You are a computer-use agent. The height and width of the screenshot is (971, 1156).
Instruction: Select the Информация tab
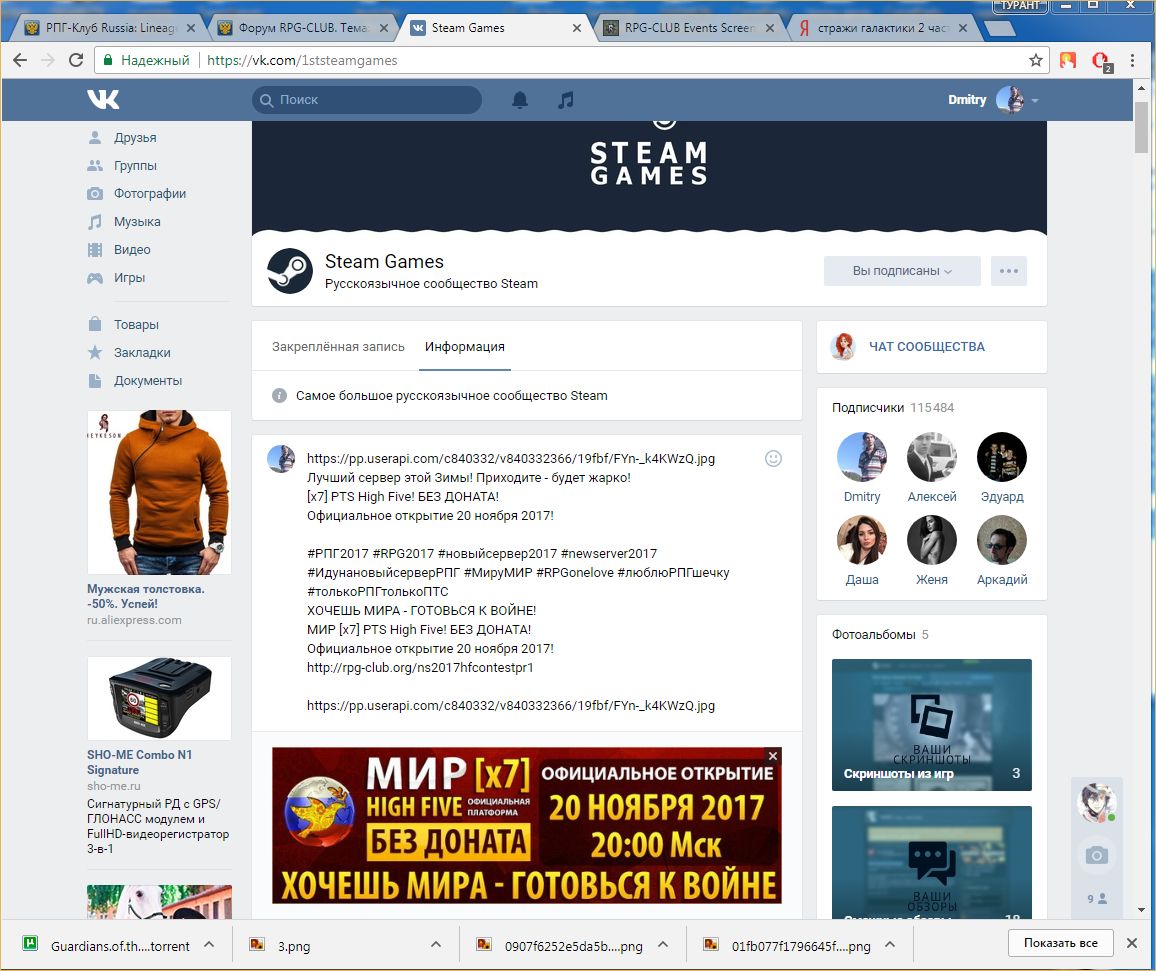point(464,347)
